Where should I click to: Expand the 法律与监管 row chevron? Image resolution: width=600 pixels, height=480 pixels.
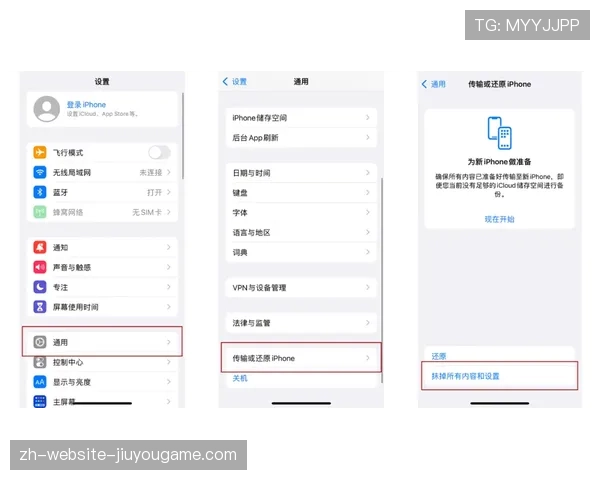368,323
